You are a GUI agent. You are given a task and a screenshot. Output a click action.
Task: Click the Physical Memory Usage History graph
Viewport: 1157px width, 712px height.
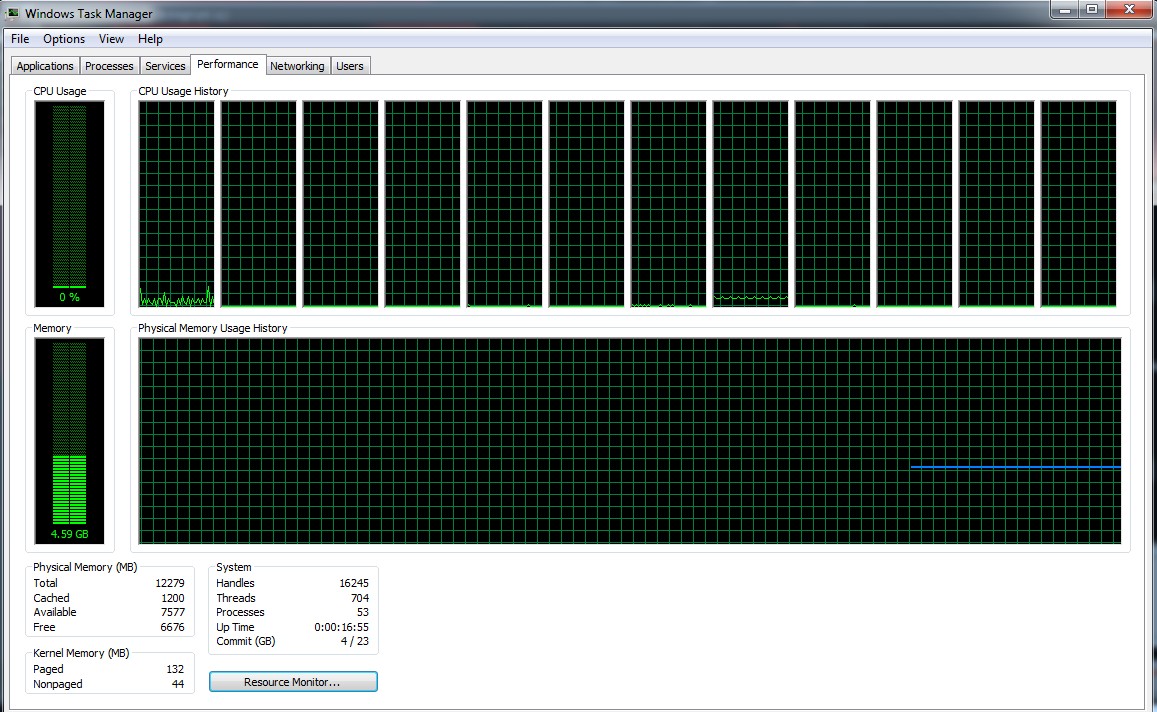(629, 440)
